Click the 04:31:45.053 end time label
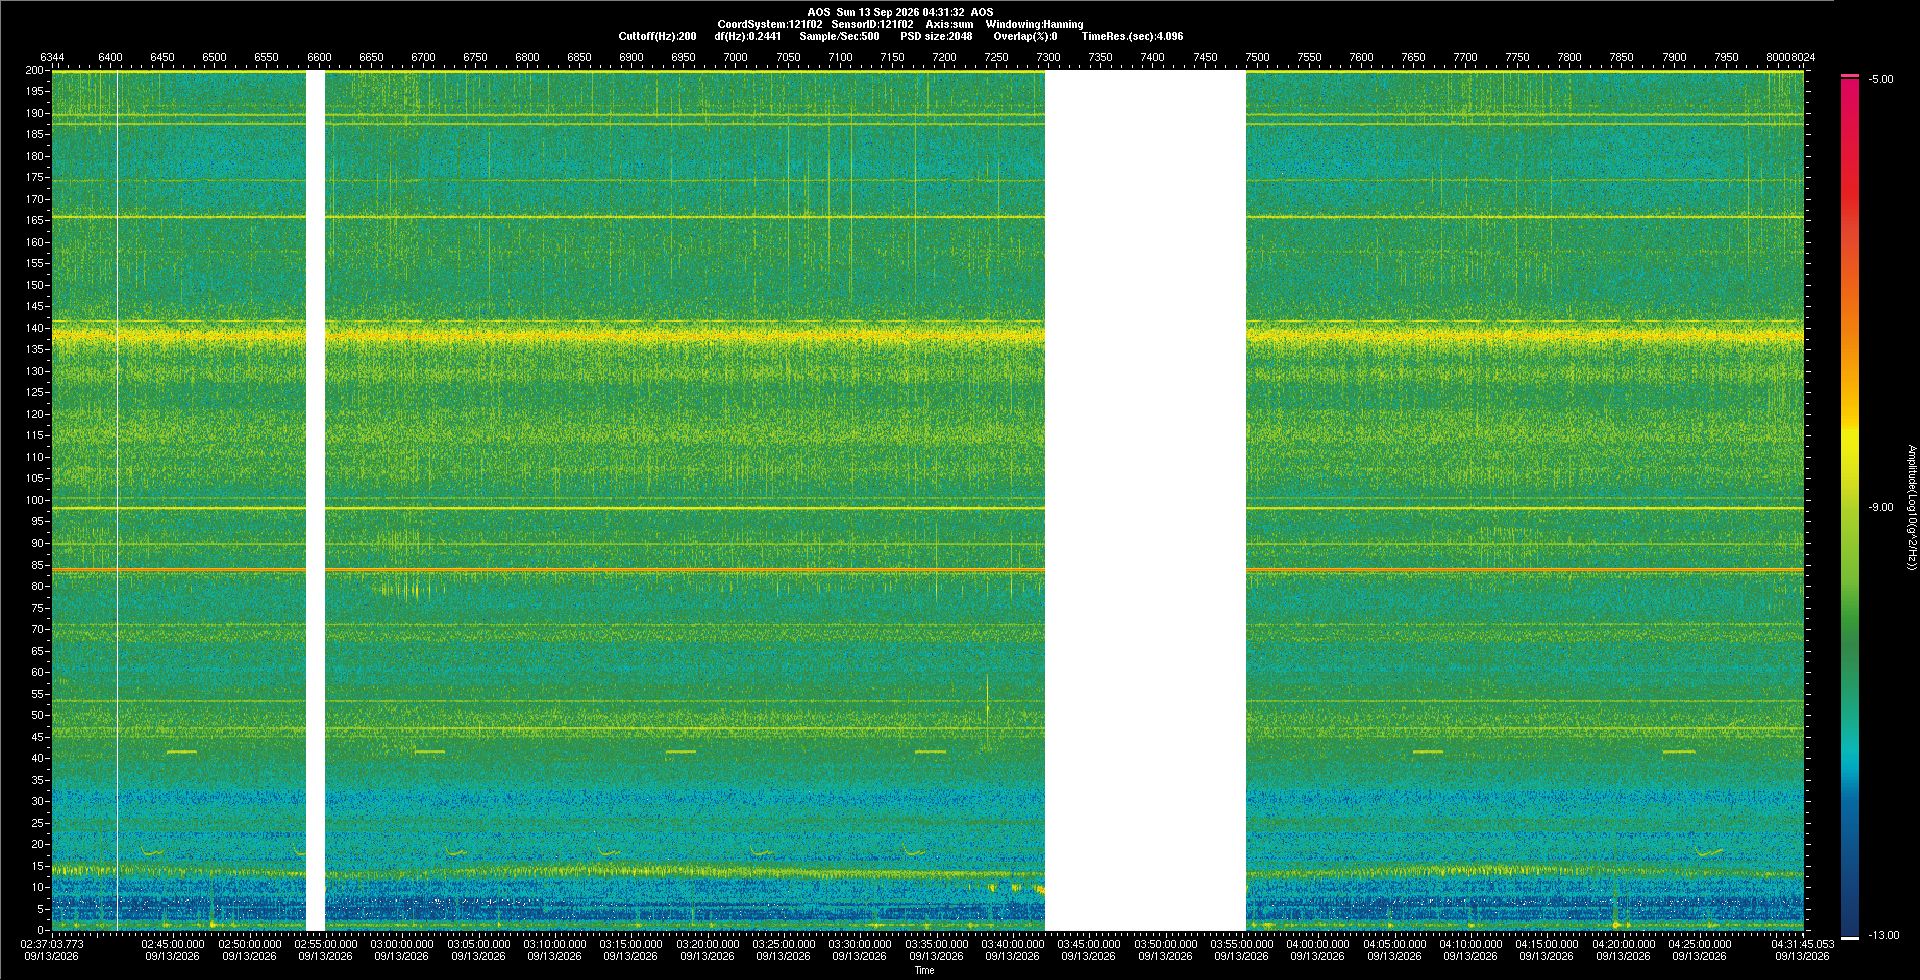This screenshot has width=1920, height=980. [1802, 943]
